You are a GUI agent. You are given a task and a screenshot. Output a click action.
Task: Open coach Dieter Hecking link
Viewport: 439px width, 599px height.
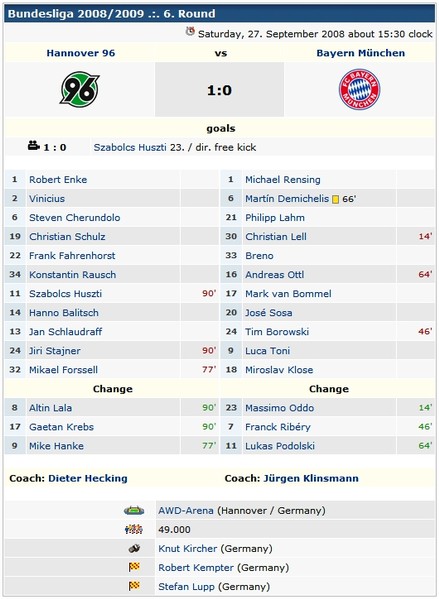(x=88, y=478)
